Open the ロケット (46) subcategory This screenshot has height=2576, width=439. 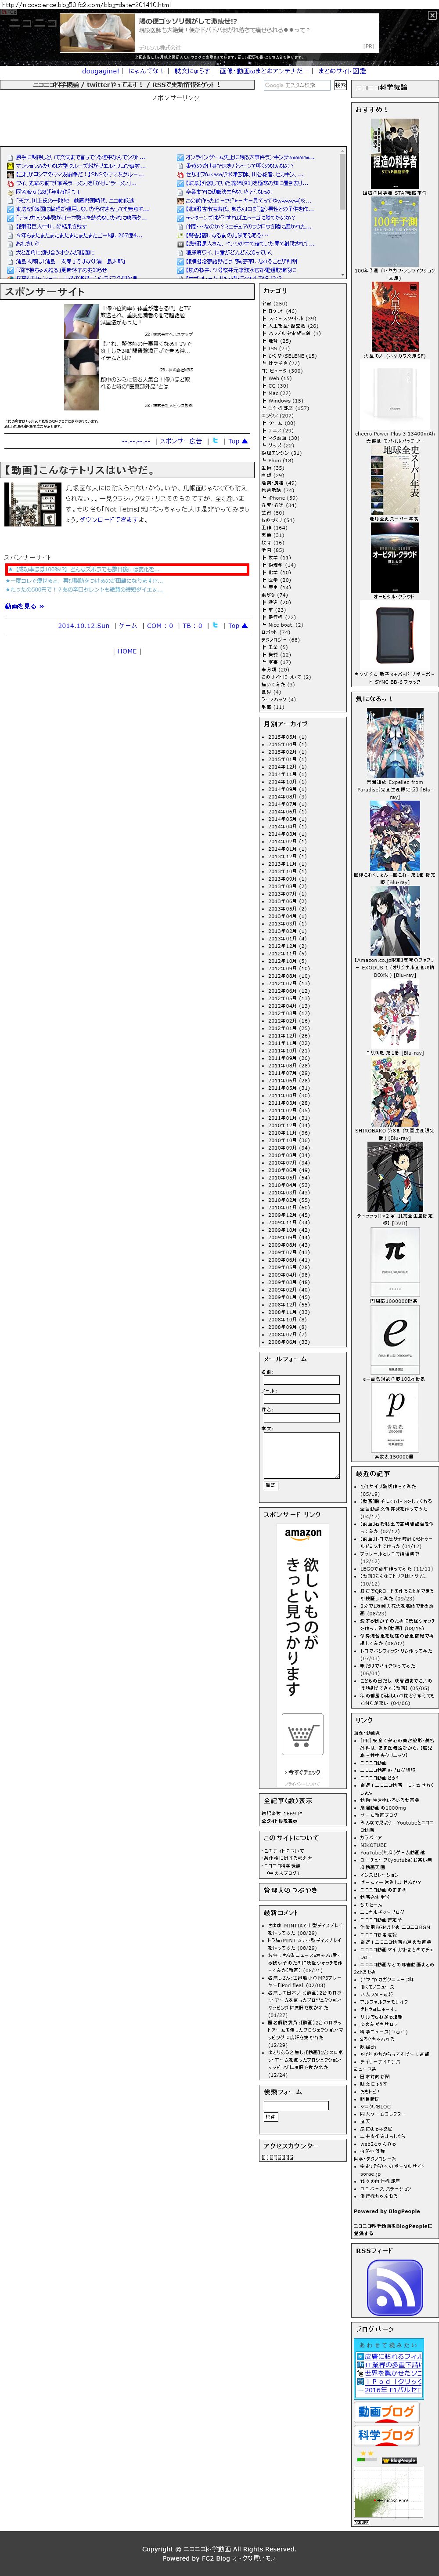click(283, 311)
